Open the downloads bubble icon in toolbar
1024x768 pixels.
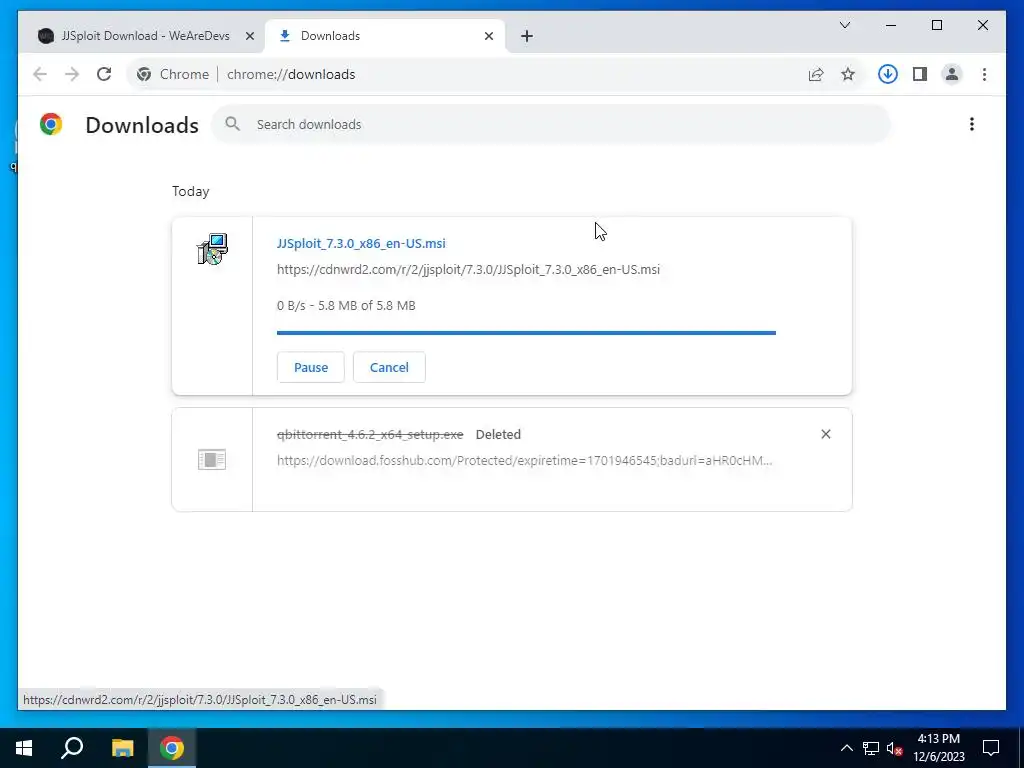tap(888, 74)
